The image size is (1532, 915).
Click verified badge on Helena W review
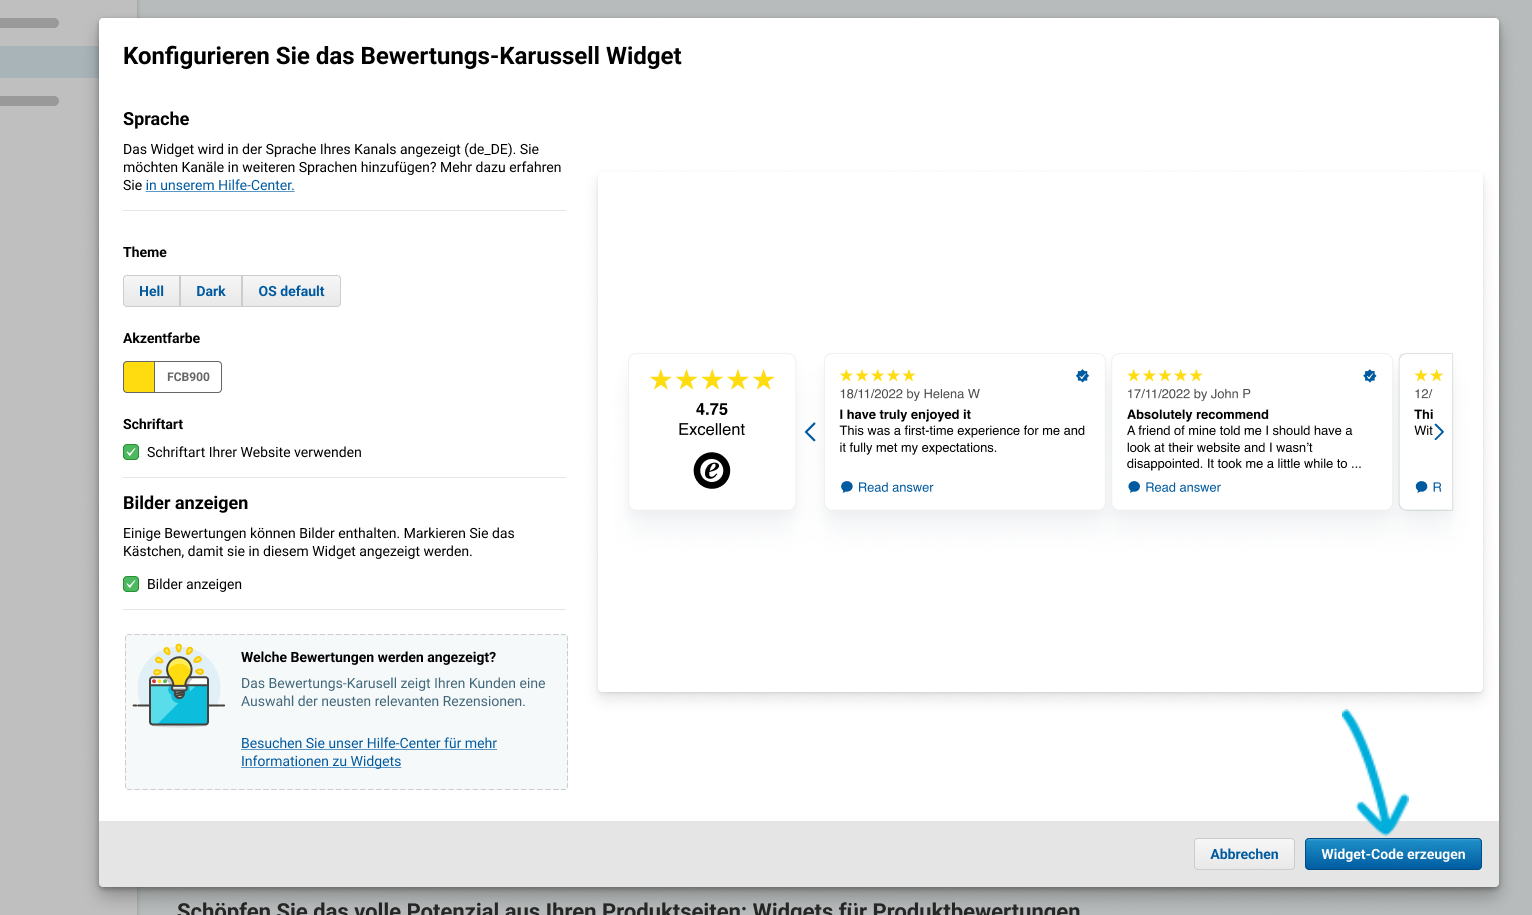click(x=1082, y=376)
